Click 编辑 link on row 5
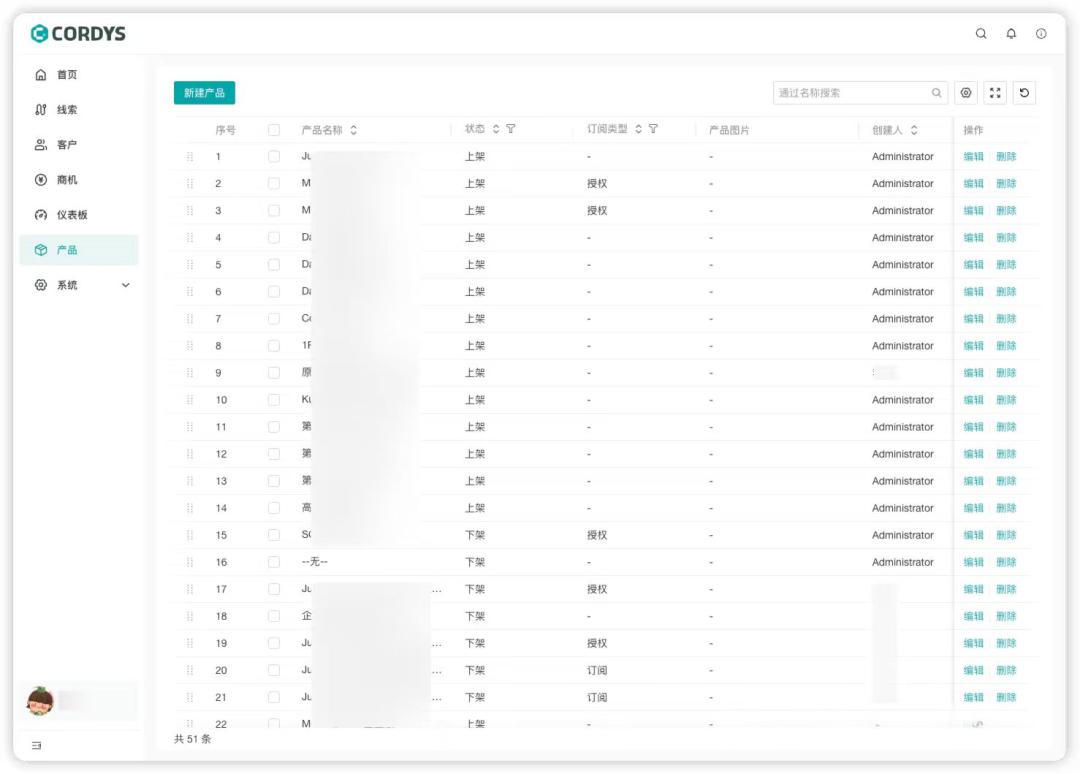Screen dimensions: 1080x774 pyautogui.click(x=973, y=265)
